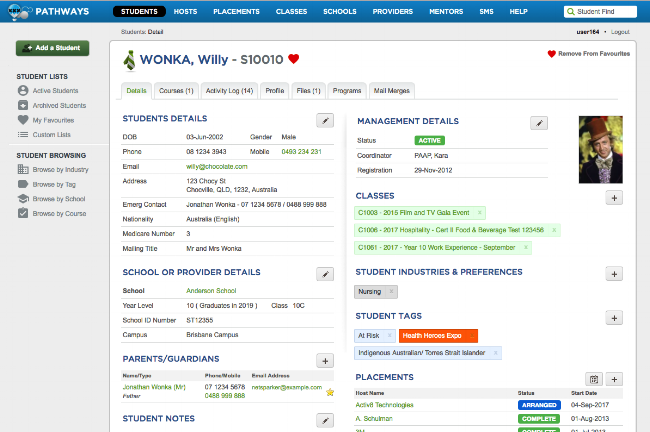
Task: Add a Parent/Guardian plus button
Action: tap(325, 361)
